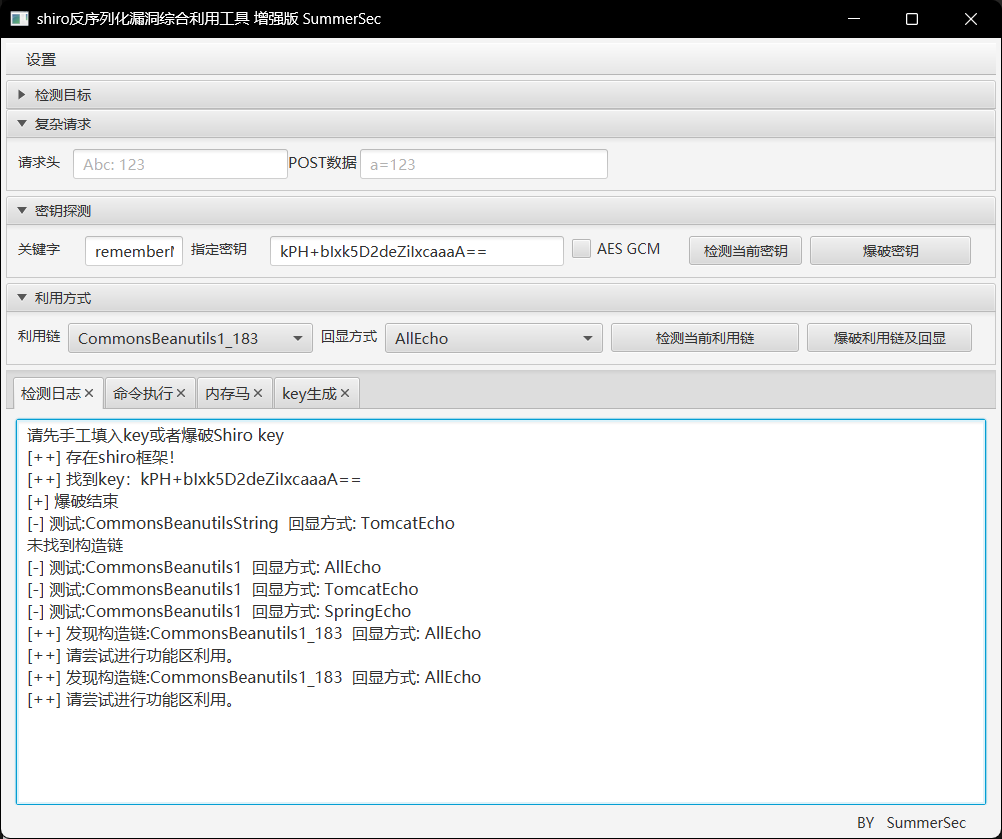
Task: Click the 请求头 input field
Action: tap(180, 164)
